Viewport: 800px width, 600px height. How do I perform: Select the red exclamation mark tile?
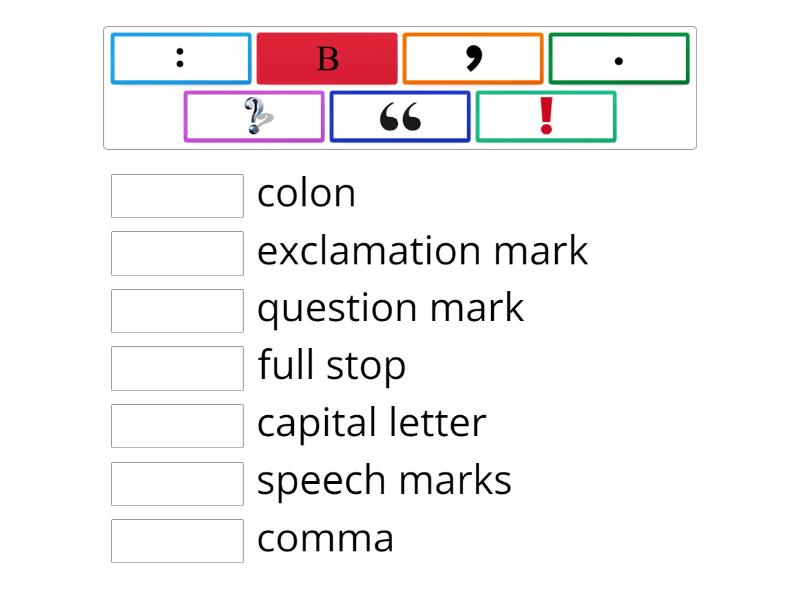pos(546,115)
